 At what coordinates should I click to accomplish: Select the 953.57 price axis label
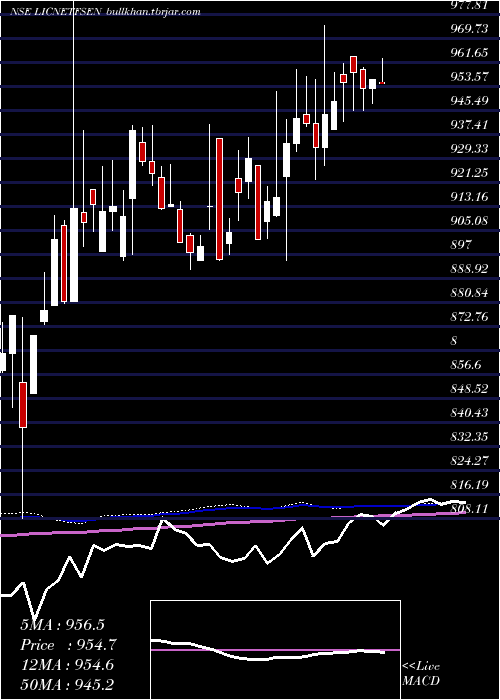click(x=471, y=77)
